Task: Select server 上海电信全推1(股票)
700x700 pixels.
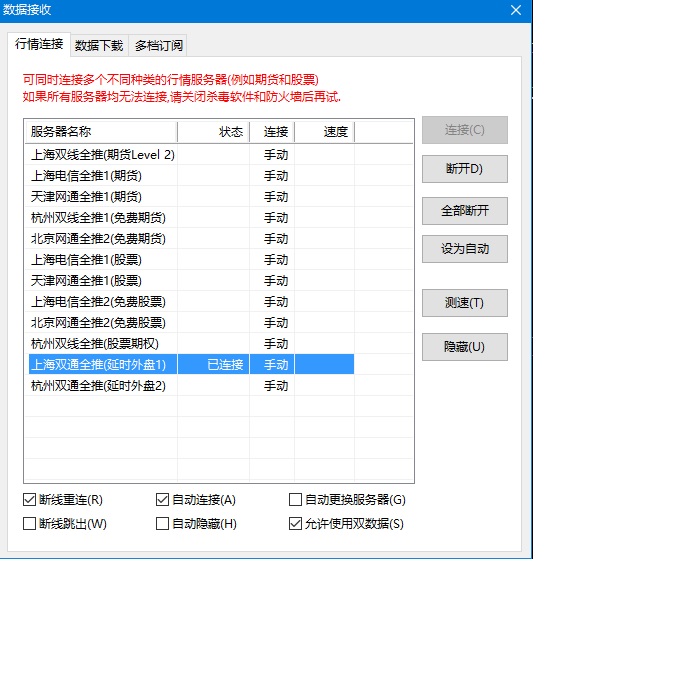Action: click(86, 260)
